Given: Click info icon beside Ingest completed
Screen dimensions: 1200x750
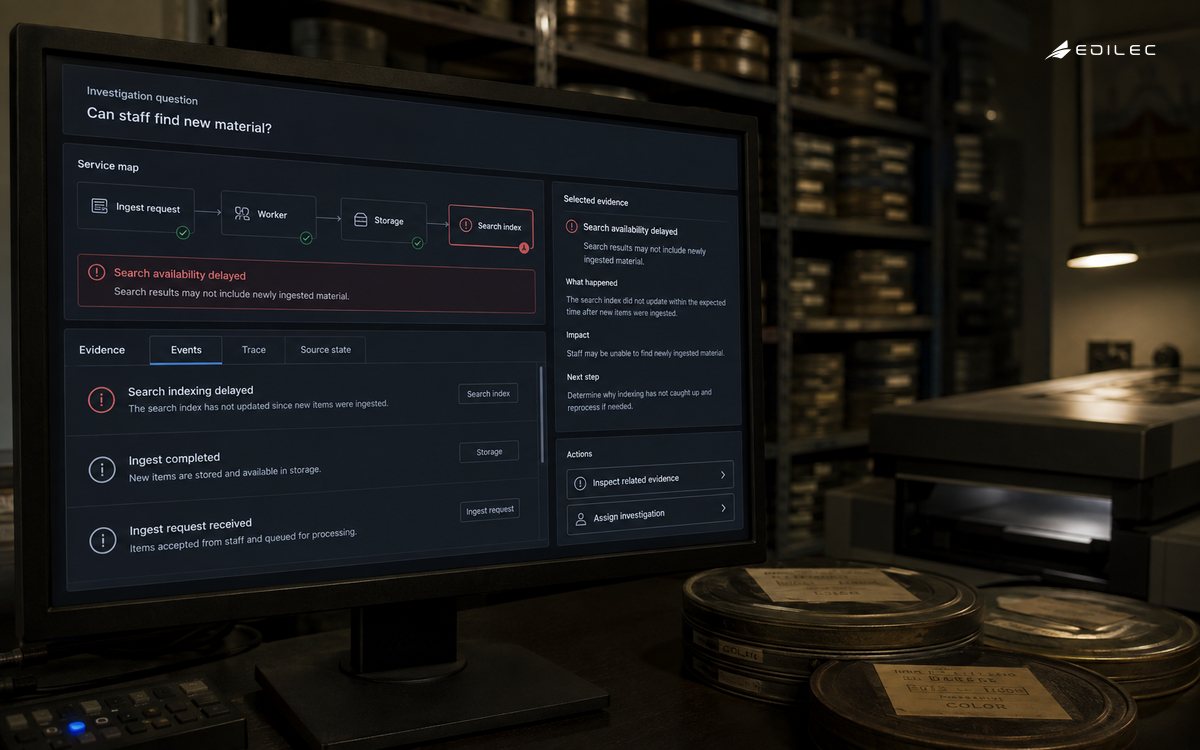Looking at the screenshot, I should pyautogui.click(x=102, y=469).
